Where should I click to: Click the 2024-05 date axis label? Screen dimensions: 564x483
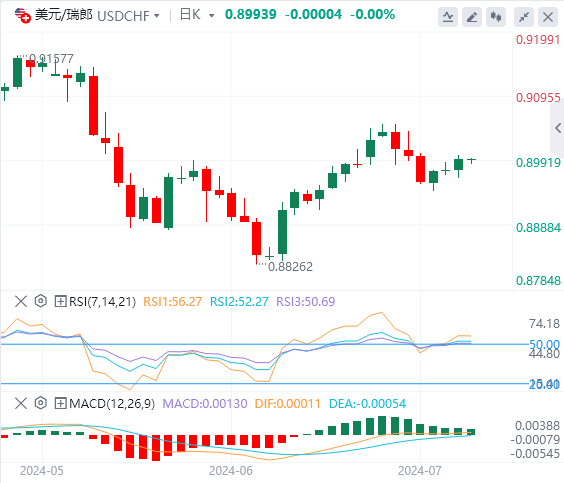[42, 471]
